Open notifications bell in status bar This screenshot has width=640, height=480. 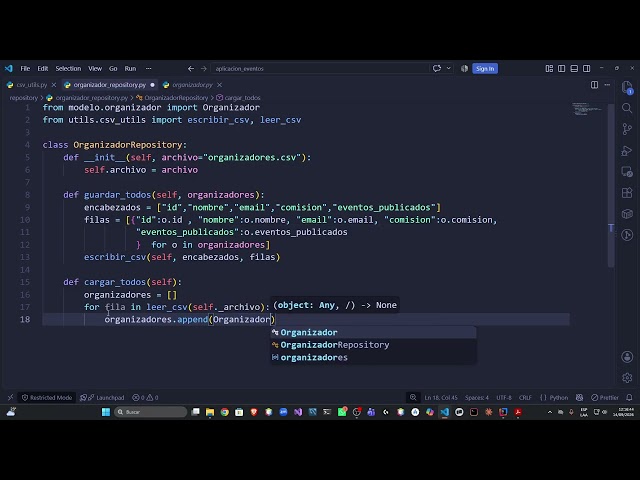[629, 398]
